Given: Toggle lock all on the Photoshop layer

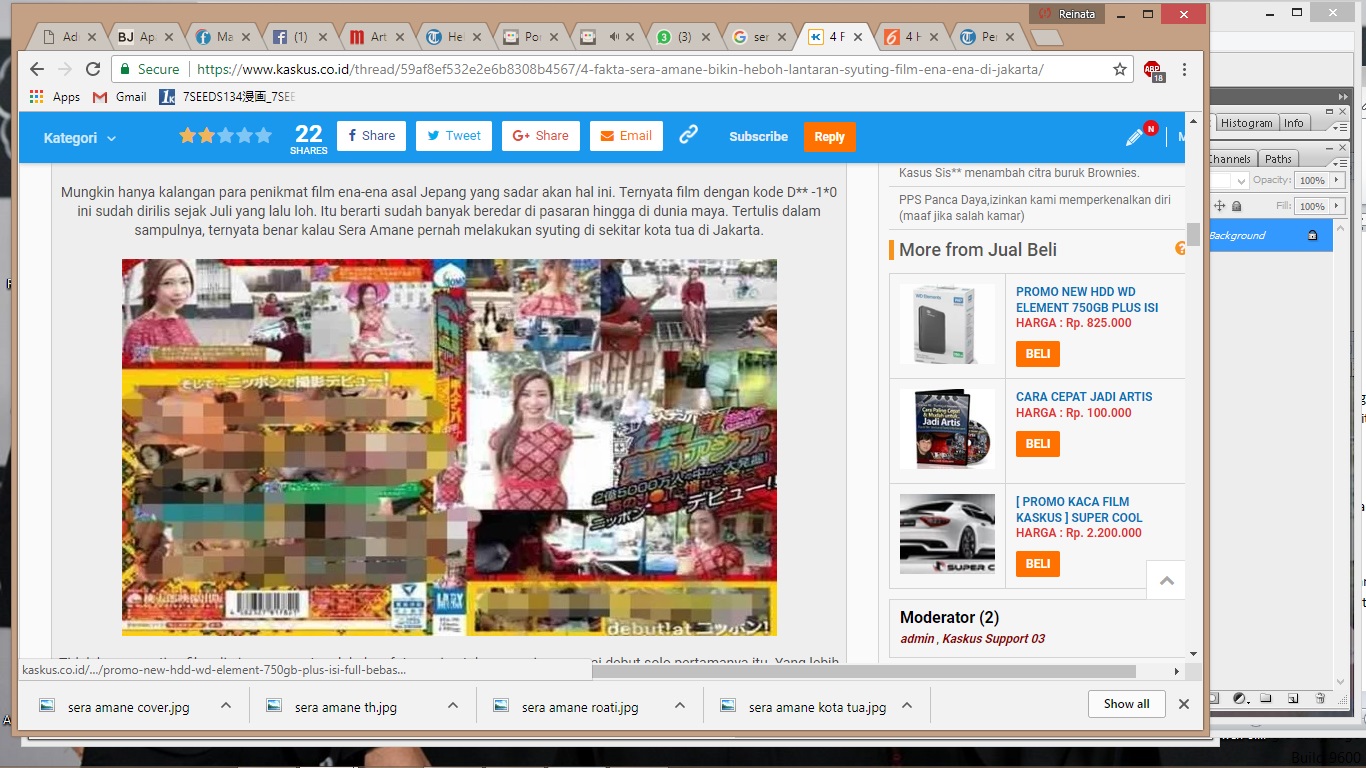Looking at the screenshot, I should click(1236, 206).
